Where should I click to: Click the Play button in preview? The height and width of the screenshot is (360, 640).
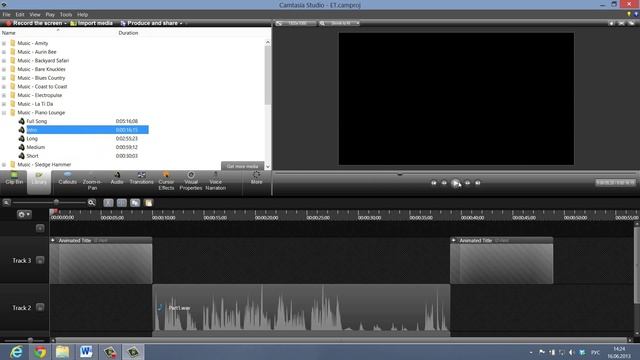(456, 183)
